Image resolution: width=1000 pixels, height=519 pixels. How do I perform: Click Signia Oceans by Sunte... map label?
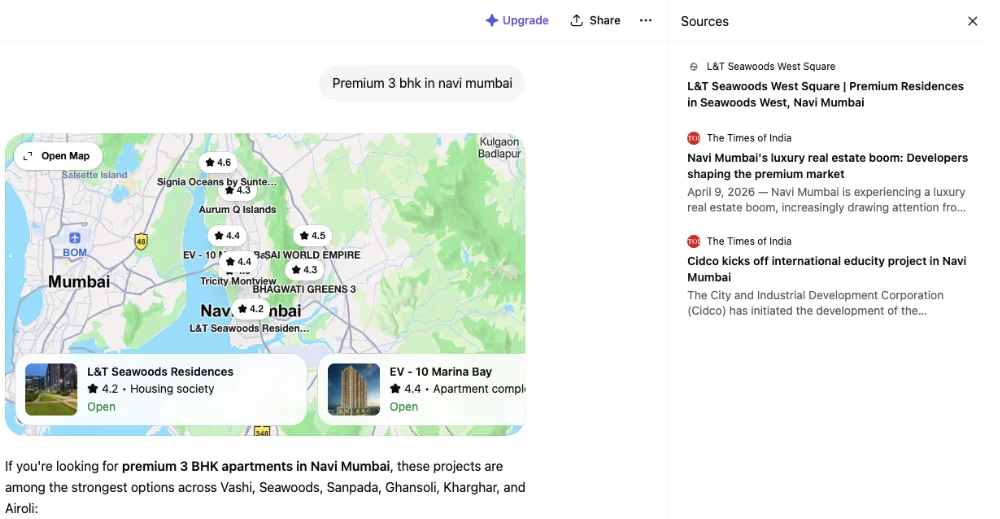(x=217, y=182)
